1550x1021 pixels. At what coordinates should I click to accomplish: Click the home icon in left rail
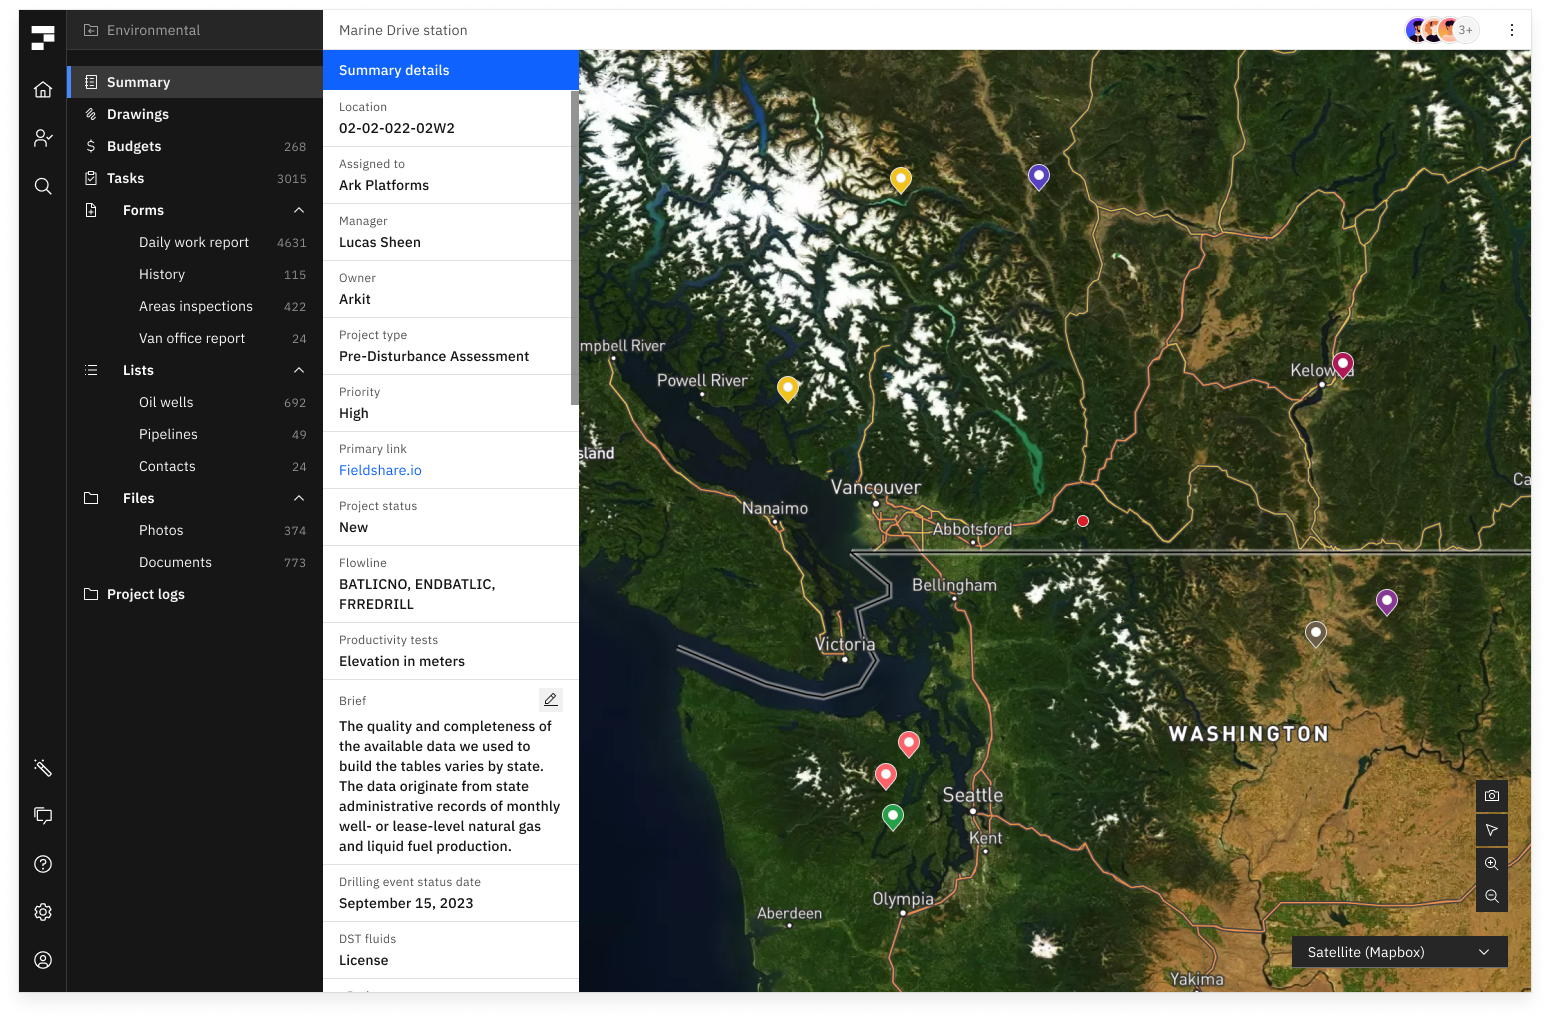[x=43, y=90]
